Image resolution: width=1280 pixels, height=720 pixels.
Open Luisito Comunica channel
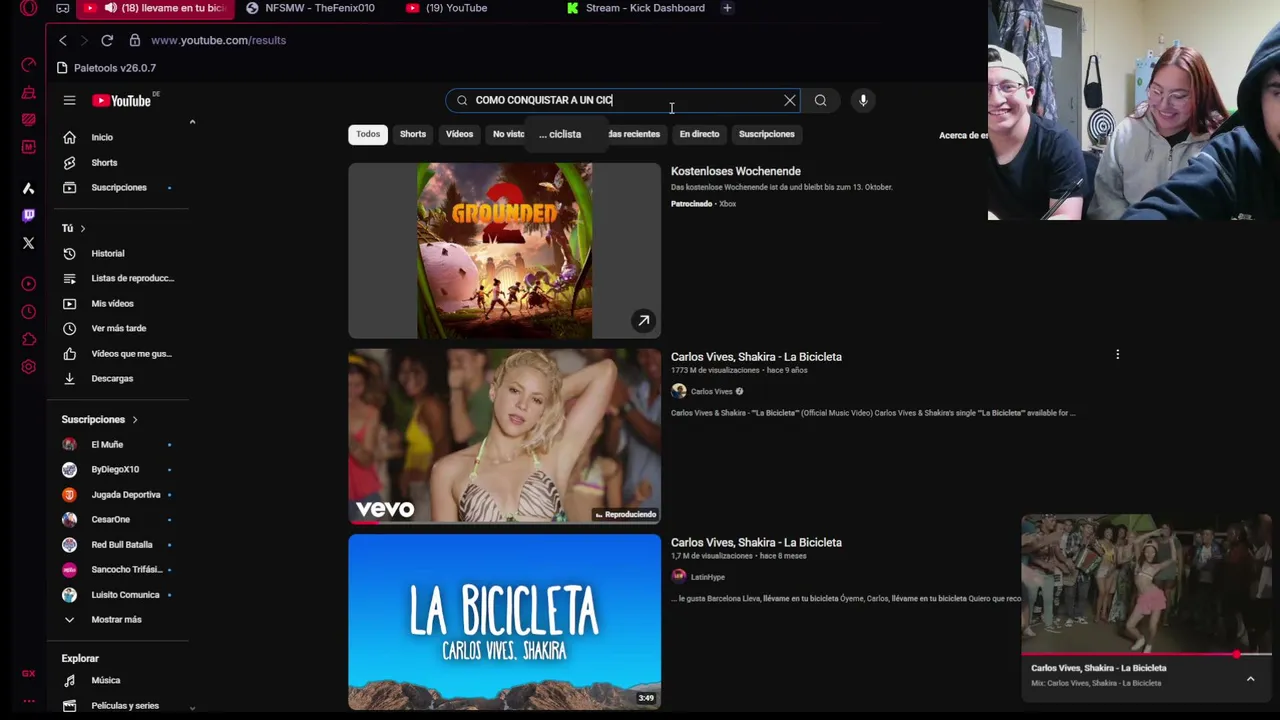(x=125, y=594)
